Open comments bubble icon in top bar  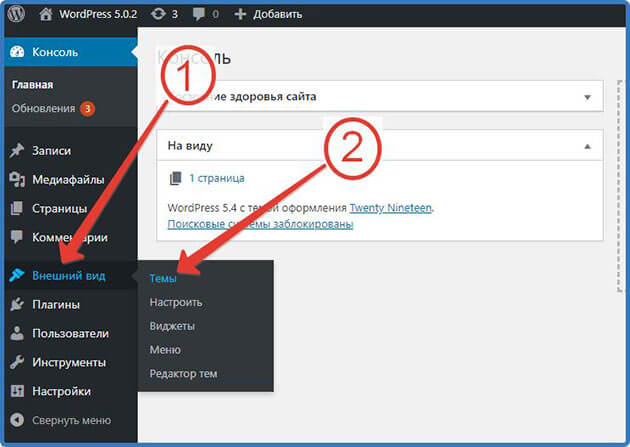click(198, 14)
